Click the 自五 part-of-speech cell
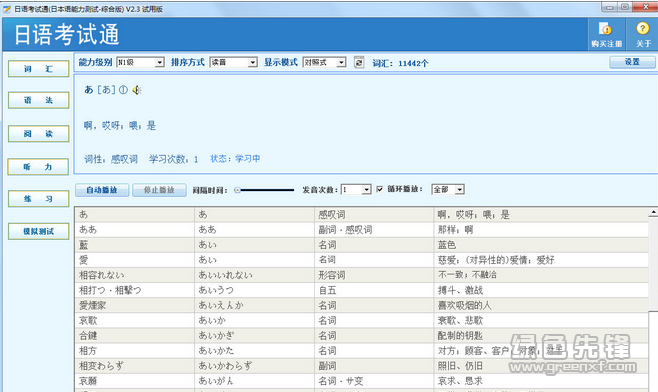 point(374,290)
